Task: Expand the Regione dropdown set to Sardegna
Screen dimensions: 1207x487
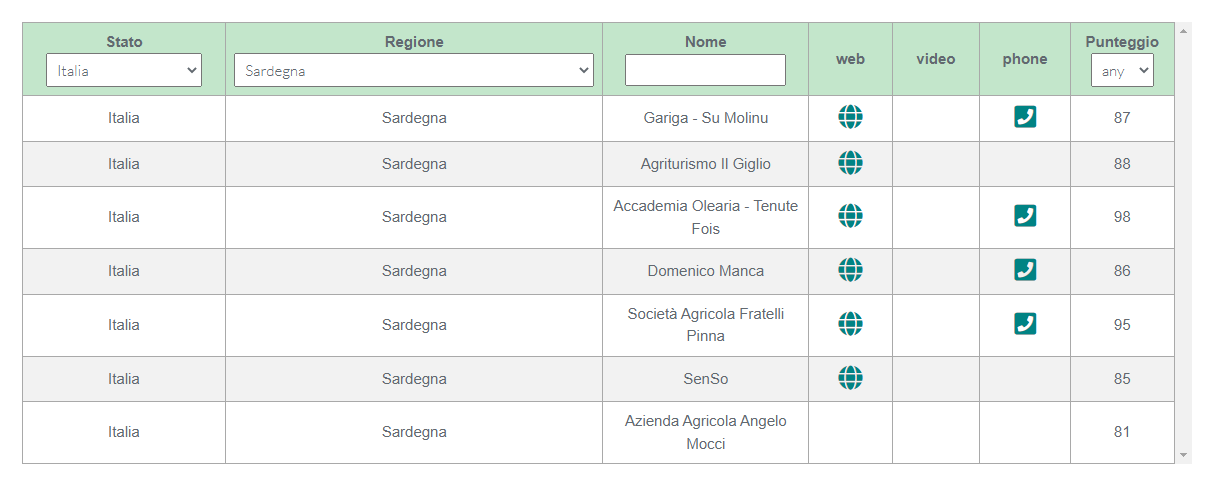Action: (414, 71)
